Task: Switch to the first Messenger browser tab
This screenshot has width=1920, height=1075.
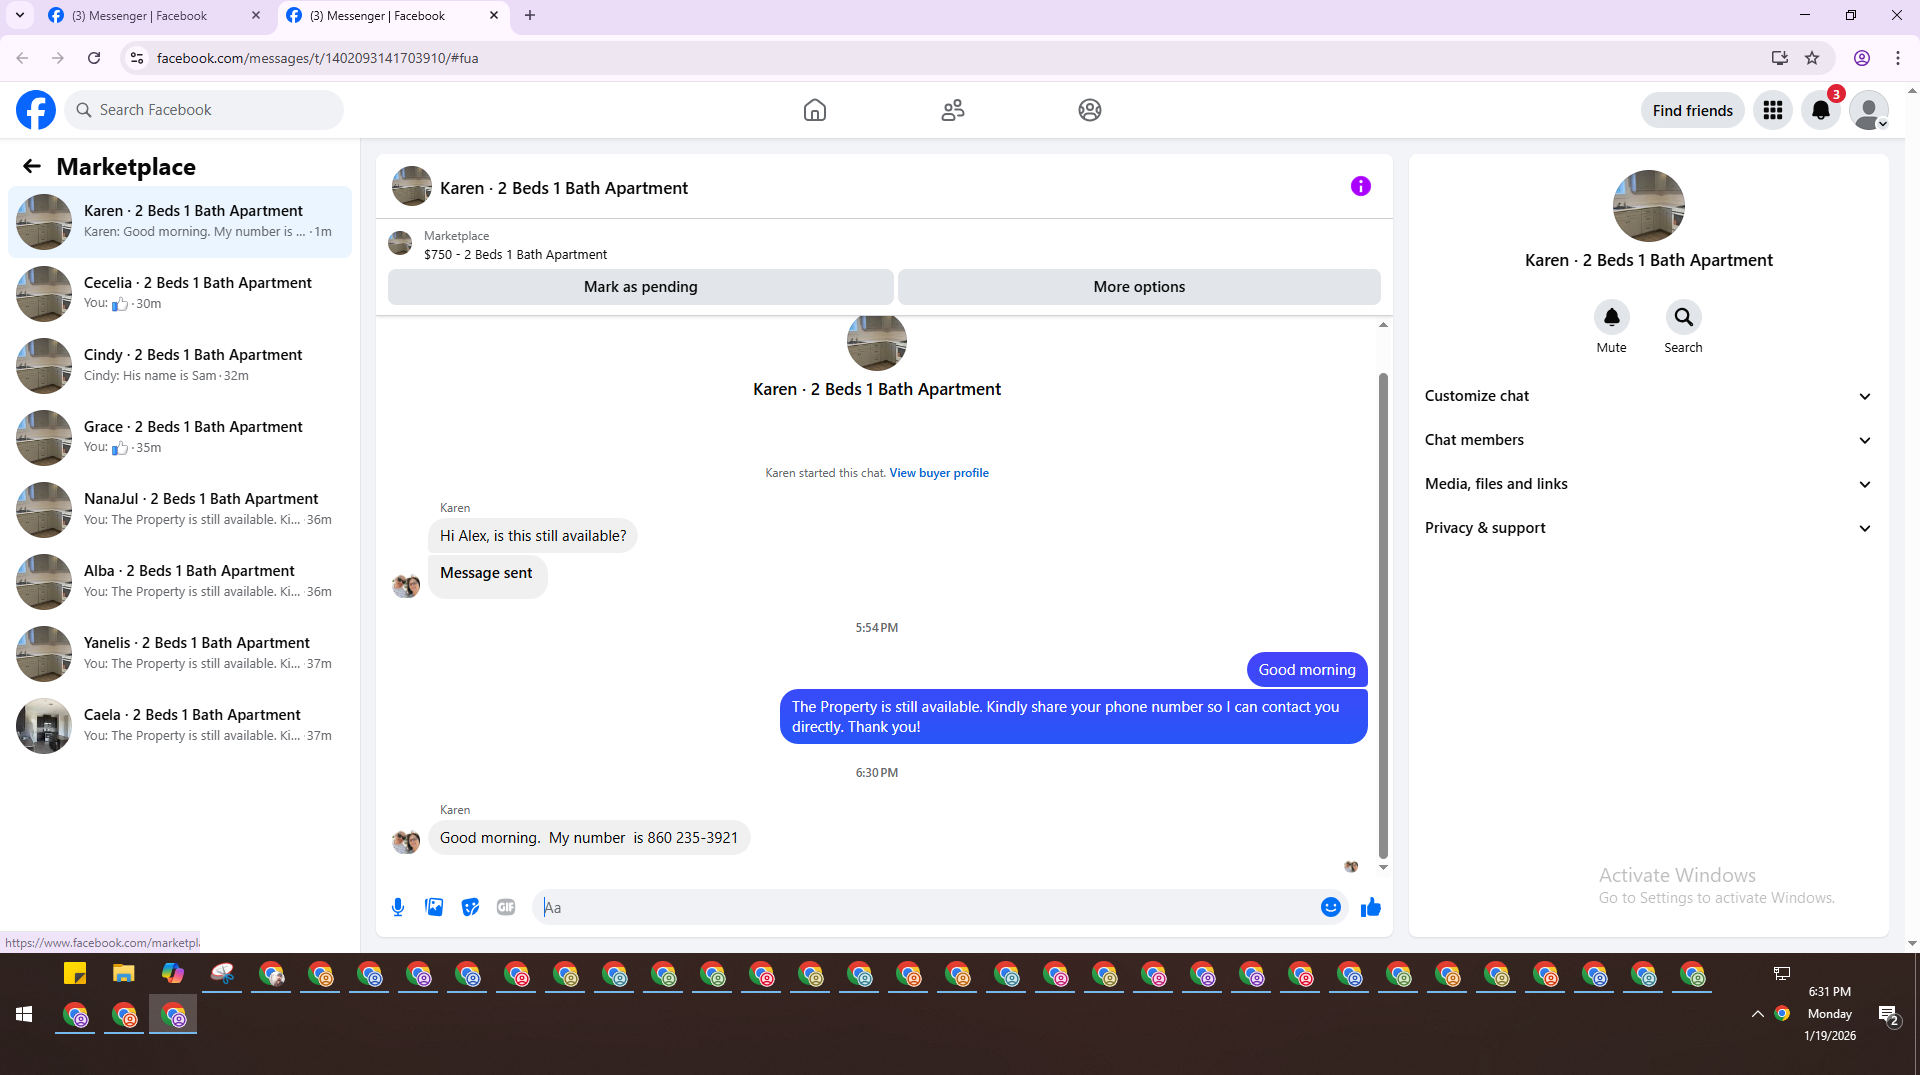Action: pos(155,16)
